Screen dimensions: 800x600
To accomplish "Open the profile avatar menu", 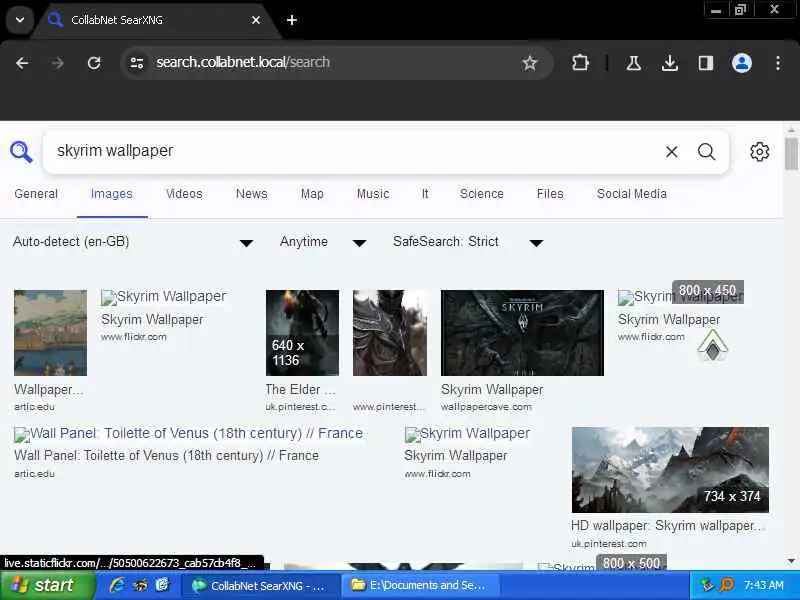I will point(742,63).
